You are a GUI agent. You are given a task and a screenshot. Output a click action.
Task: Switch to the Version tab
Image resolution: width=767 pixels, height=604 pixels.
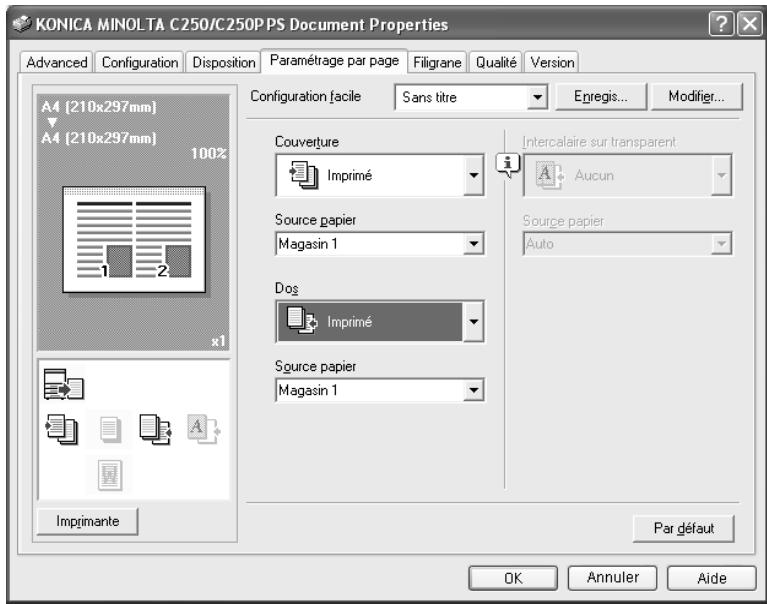coord(552,63)
